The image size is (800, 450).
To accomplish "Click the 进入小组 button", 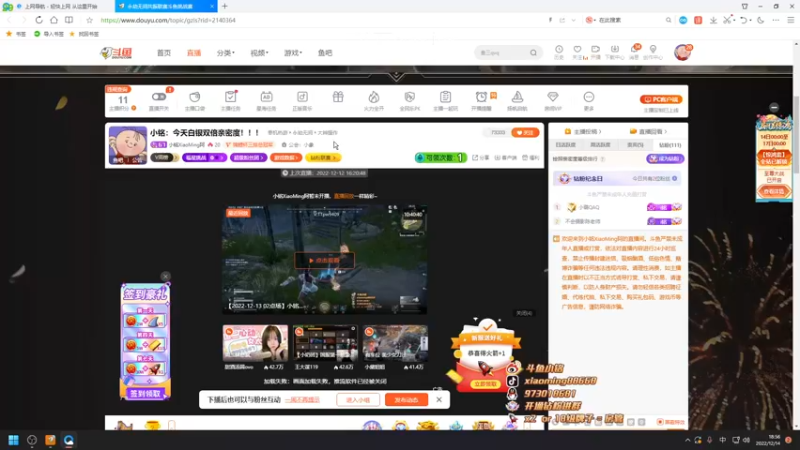I will click(x=358, y=400).
